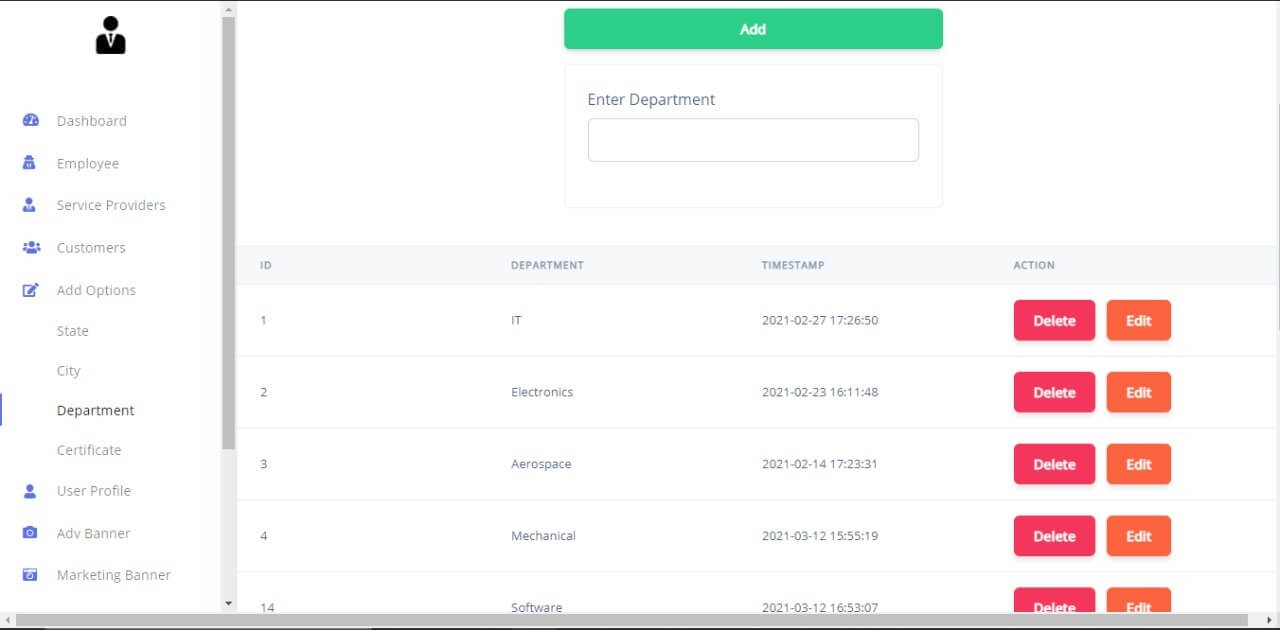The height and width of the screenshot is (630, 1280).
Task: Delete the IT department row
Action: (1054, 321)
